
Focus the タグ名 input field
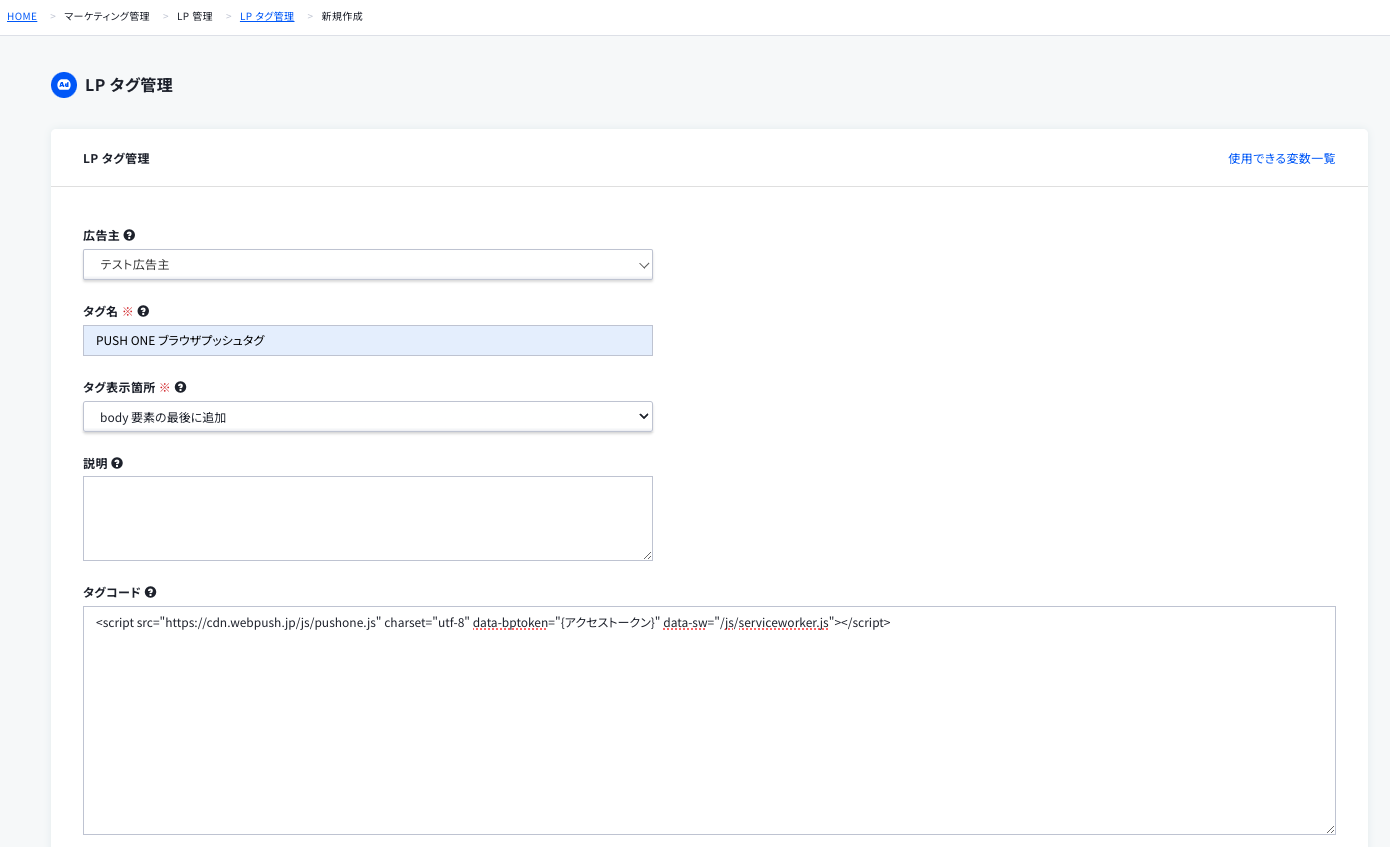pos(368,341)
